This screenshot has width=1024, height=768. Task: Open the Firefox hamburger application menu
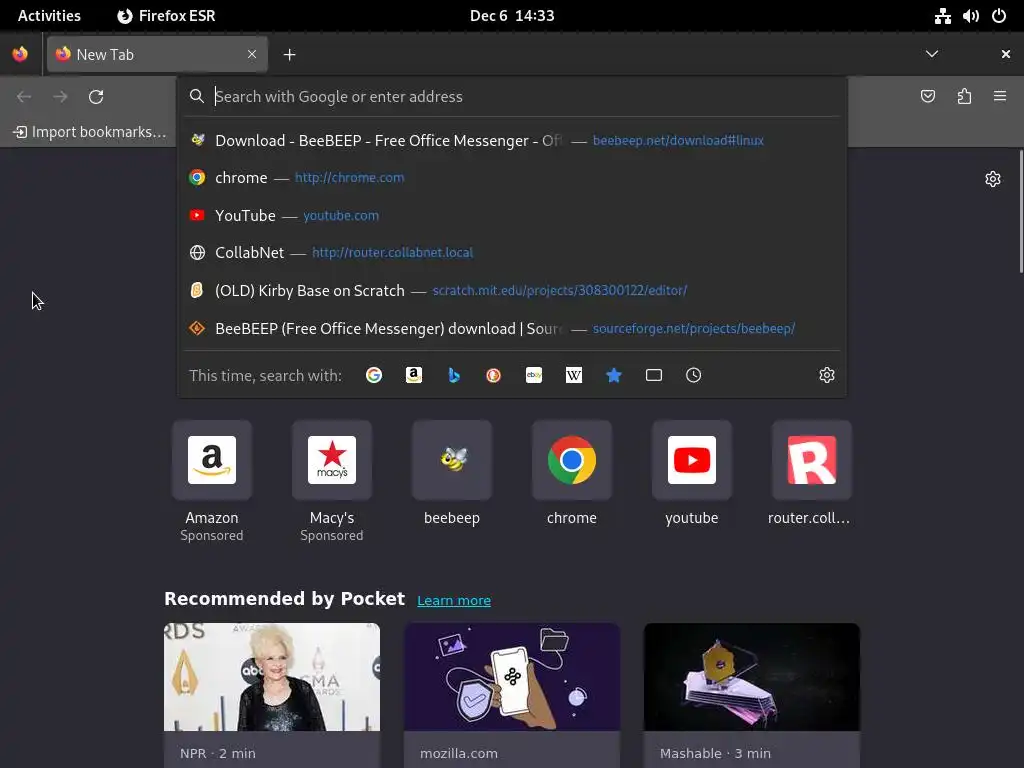pos(1000,97)
